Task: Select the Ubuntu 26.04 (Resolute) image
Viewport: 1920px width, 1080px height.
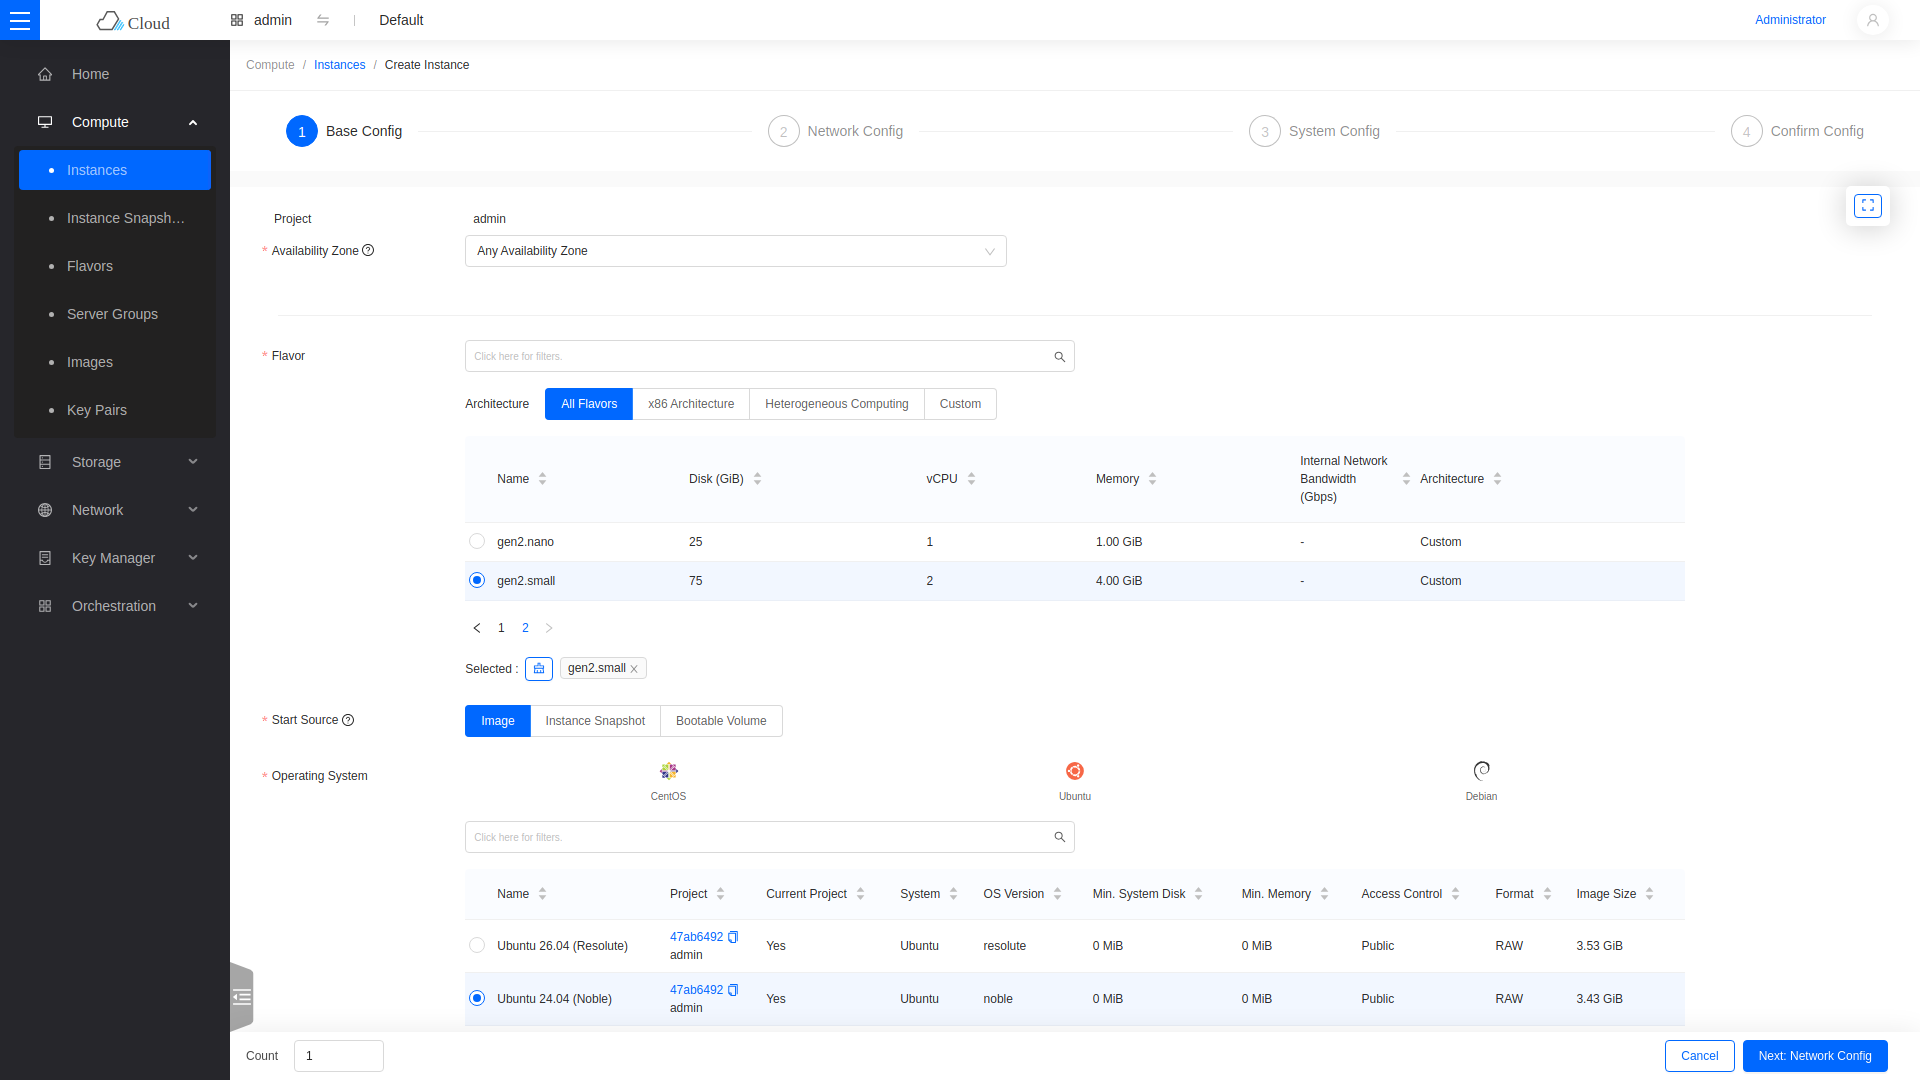Action: click(477, 945)
